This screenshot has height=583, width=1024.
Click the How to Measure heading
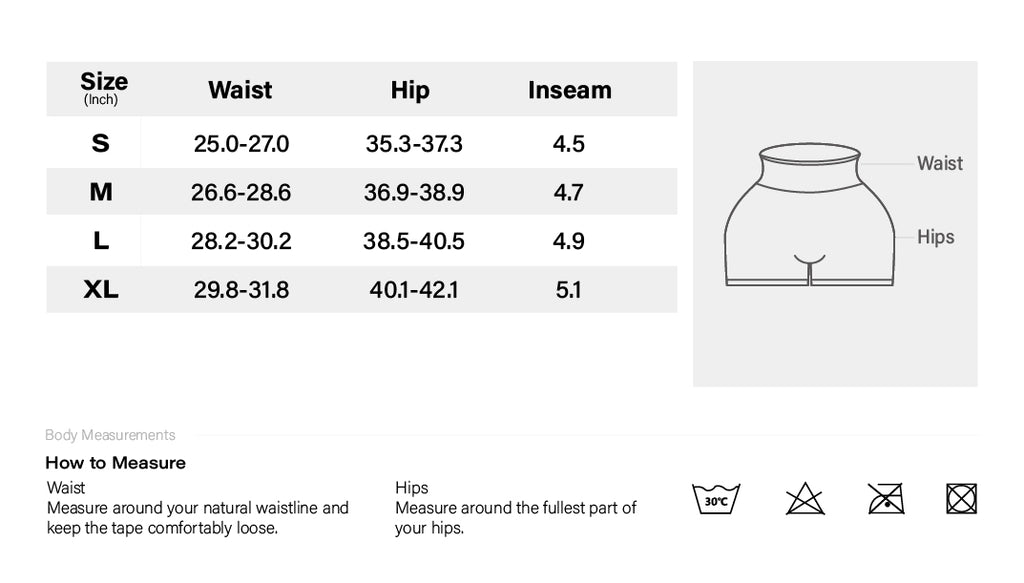click(116, 463)
